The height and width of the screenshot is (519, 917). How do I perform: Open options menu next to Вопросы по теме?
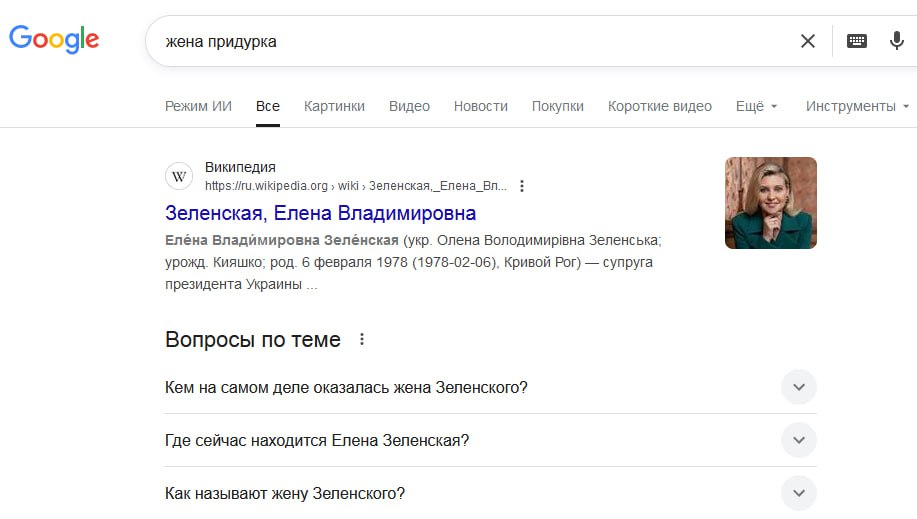pos(362,340)
